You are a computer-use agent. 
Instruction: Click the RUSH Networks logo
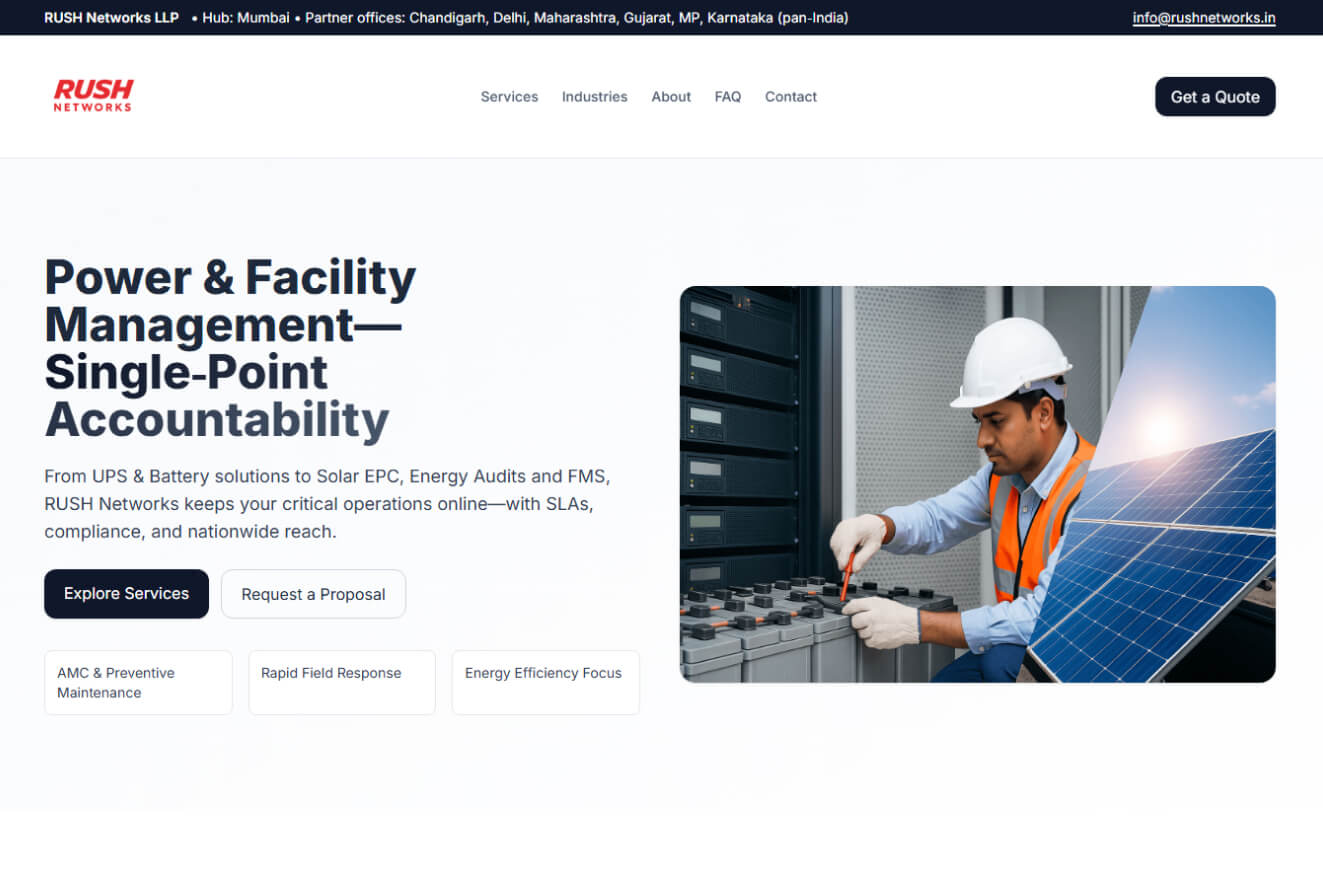point(93,96)
